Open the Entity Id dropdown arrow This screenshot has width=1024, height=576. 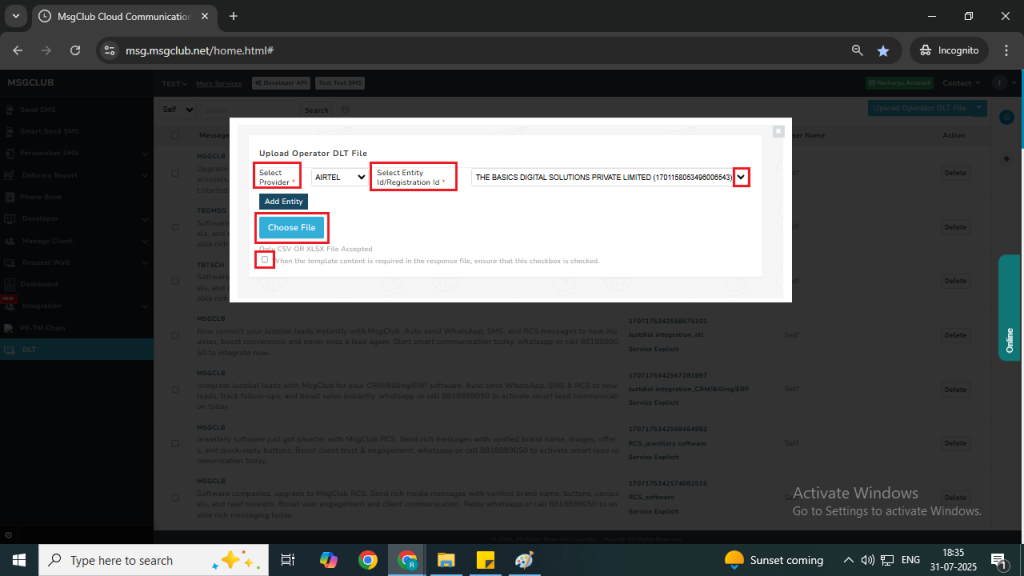click(741, 177)
